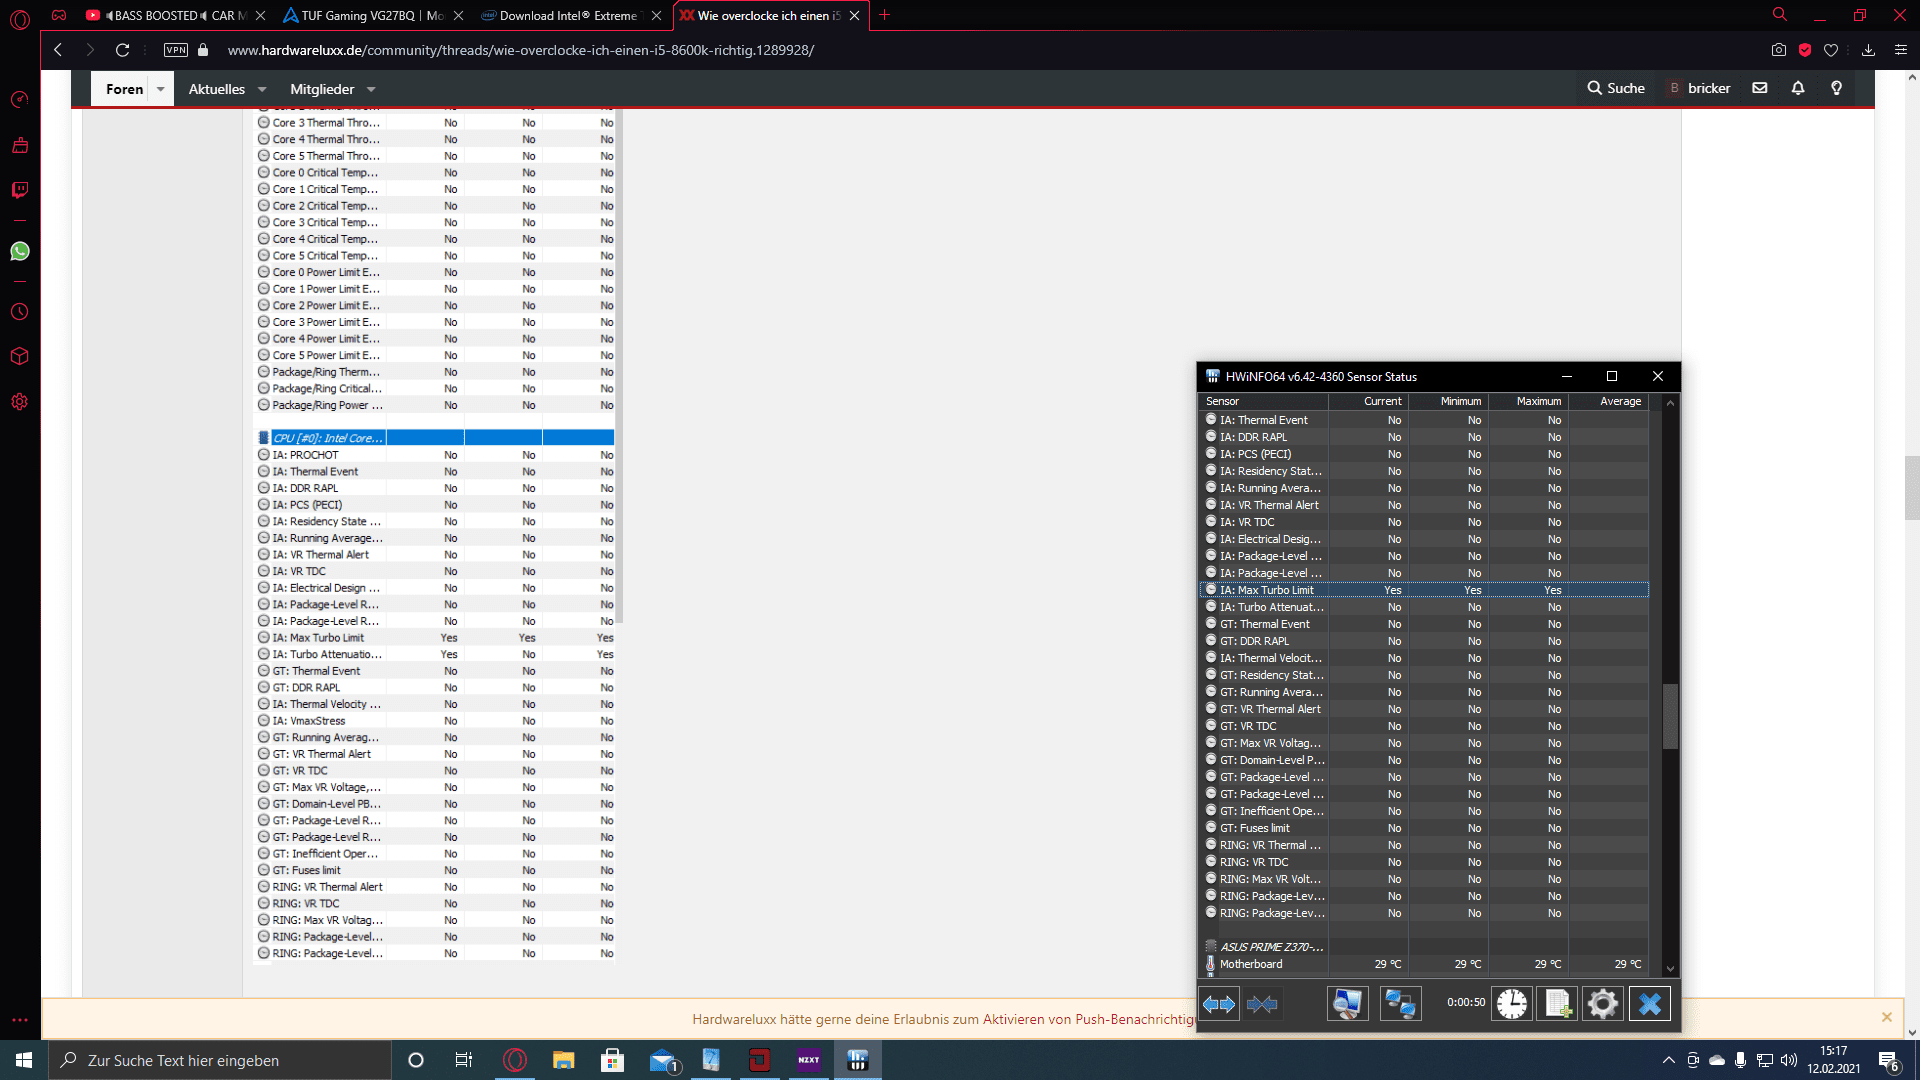
Task: Open Windows Start menu
Action: click(x=24, y=1060)
